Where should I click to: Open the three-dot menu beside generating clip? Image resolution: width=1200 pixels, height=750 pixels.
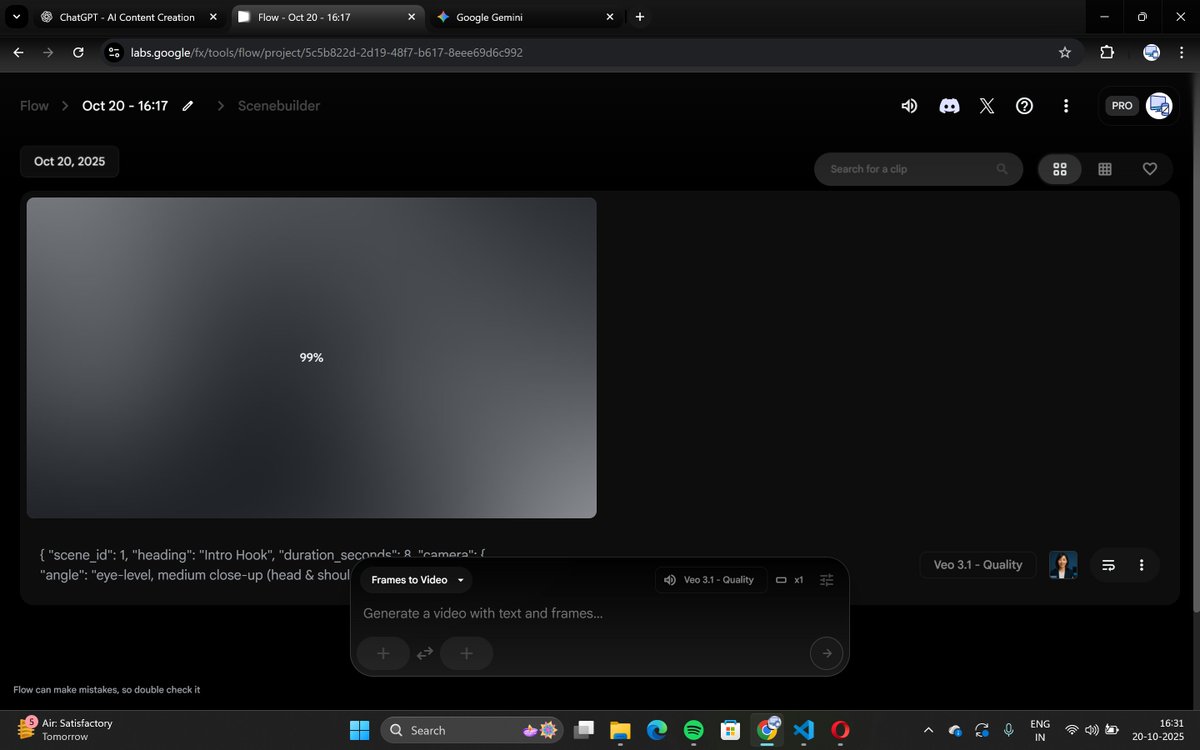click(1141, 565)
